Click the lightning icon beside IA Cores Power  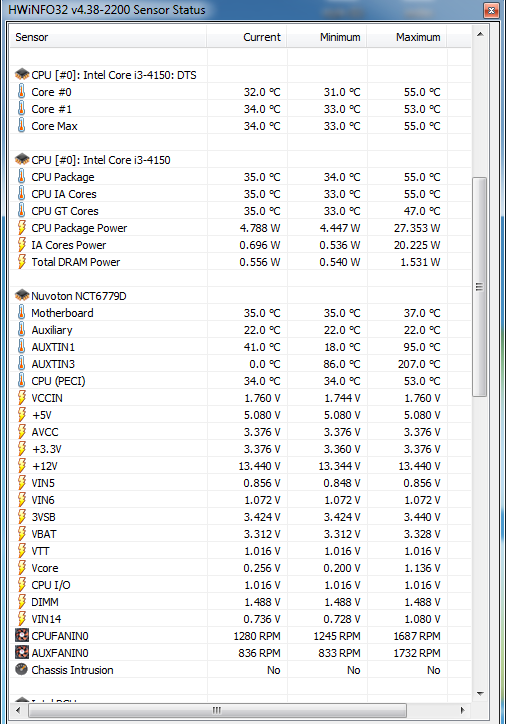[22, 245]
